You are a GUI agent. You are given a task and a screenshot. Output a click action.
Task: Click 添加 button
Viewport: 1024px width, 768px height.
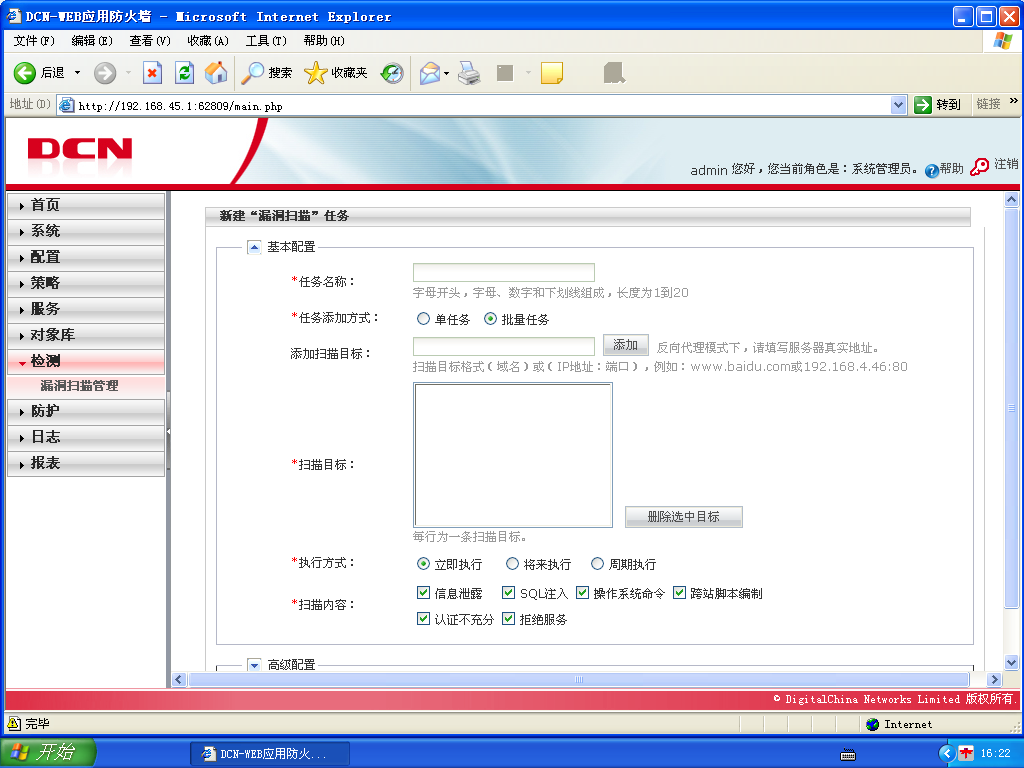coord(625,345)
